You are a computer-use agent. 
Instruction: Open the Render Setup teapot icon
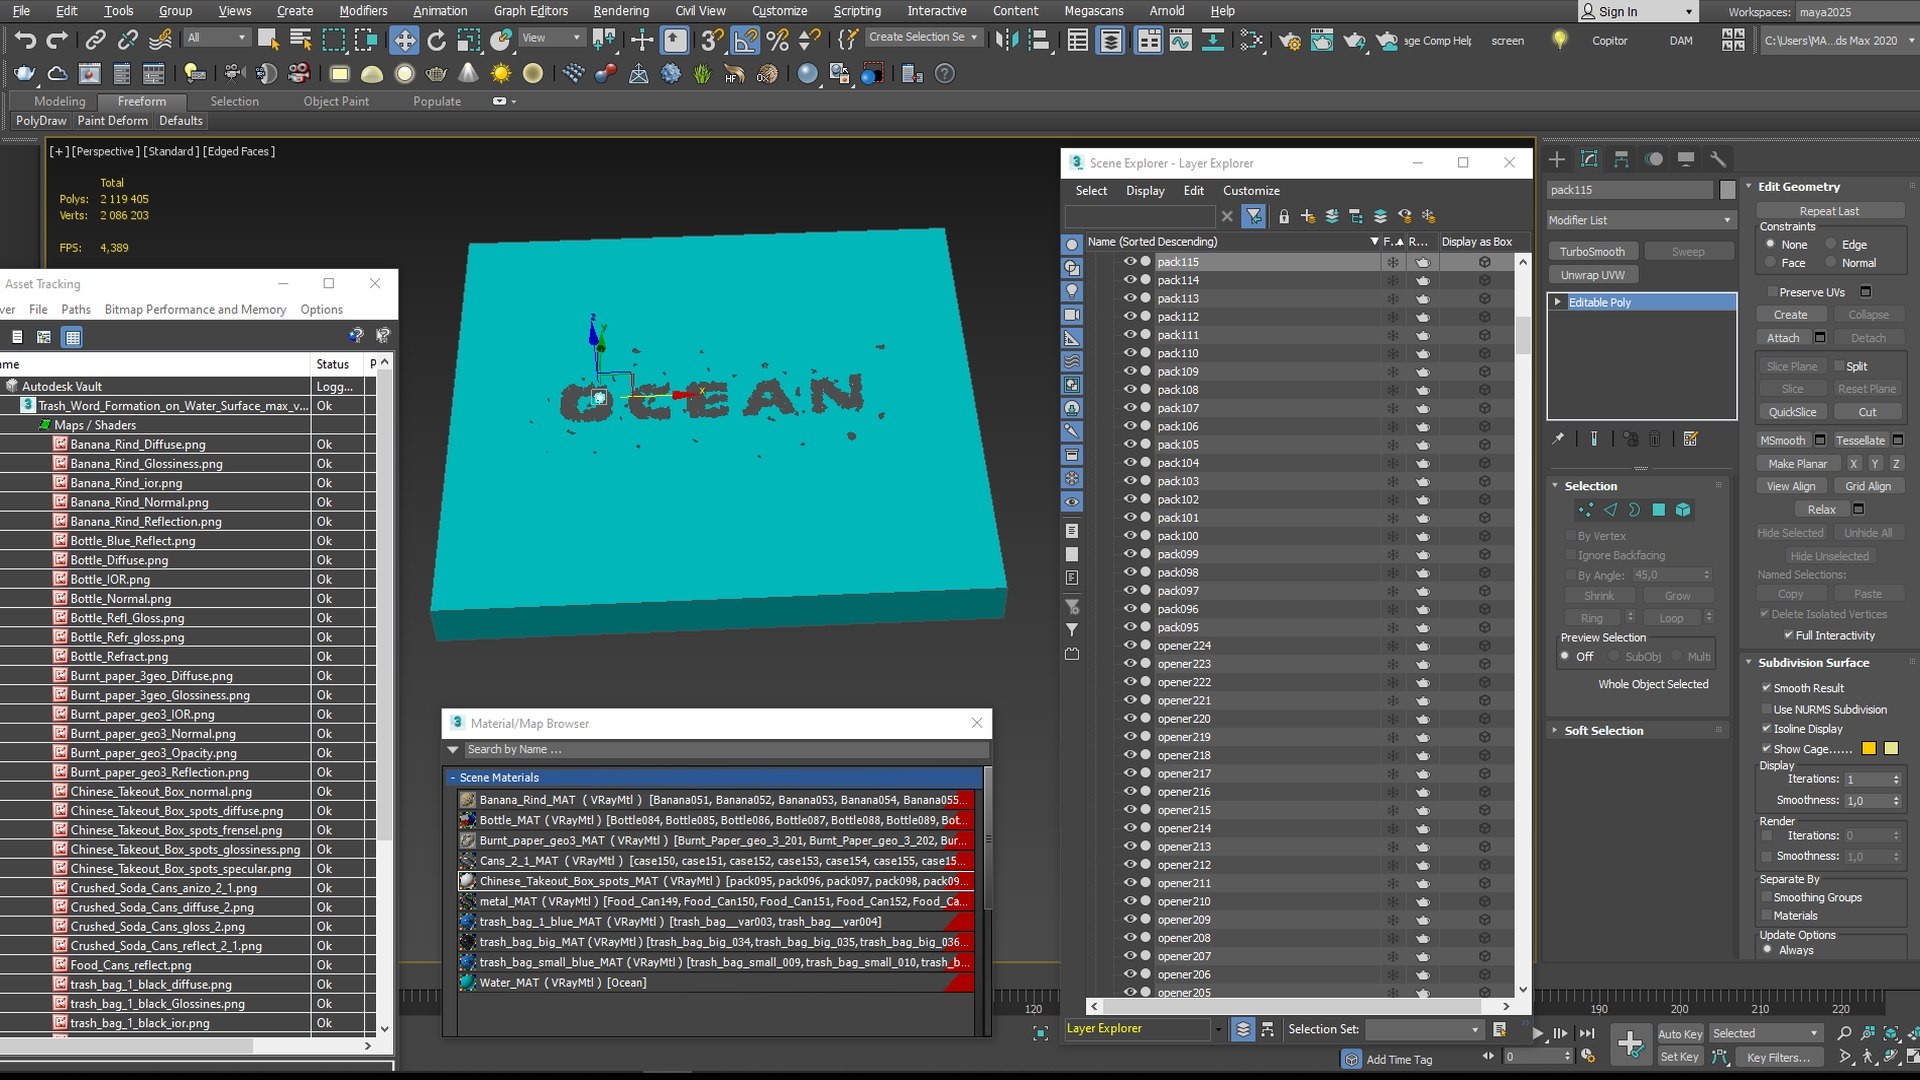click(1289, 40)
